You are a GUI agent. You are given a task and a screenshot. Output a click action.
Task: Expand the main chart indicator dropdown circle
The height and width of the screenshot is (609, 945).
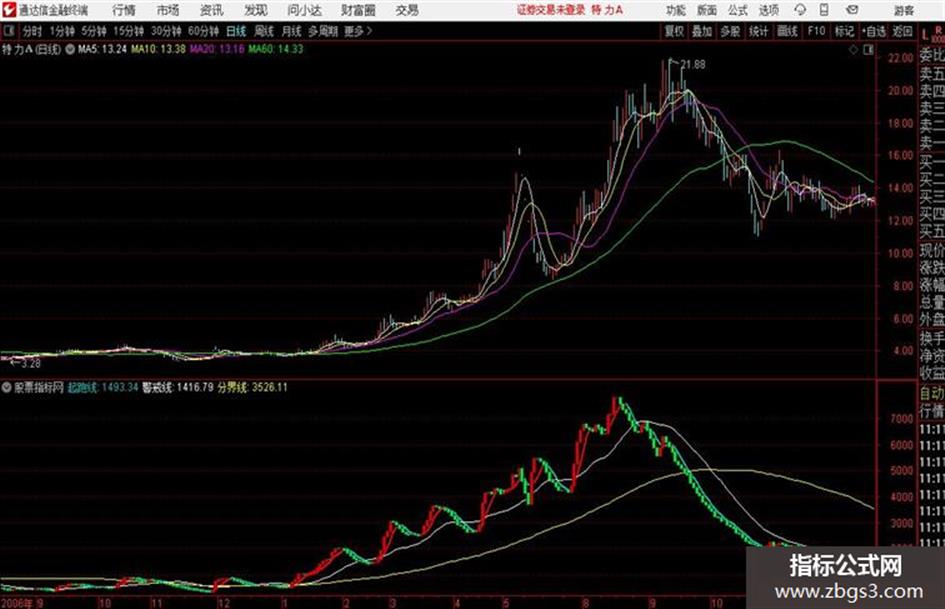70,49
